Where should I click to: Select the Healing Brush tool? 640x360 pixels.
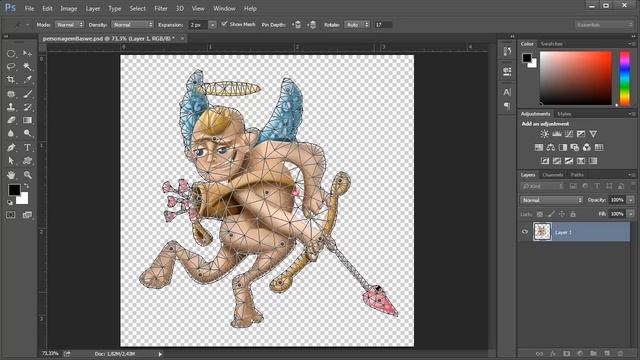pyautogui.click(x=11, y=94)
